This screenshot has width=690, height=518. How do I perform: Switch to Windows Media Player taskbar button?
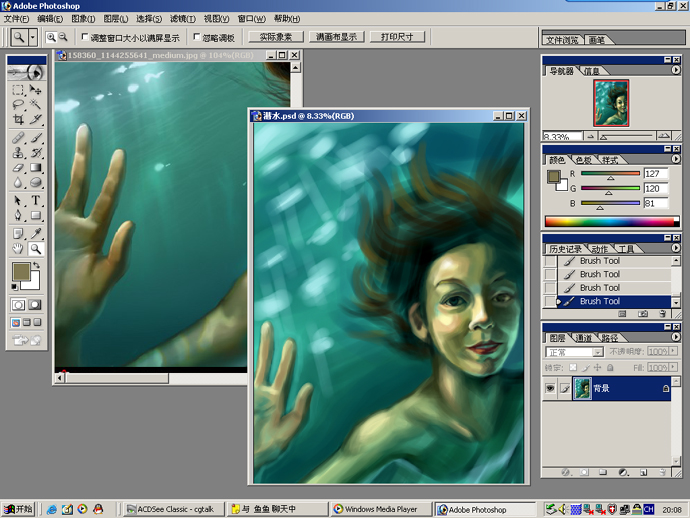coord(380,509)
